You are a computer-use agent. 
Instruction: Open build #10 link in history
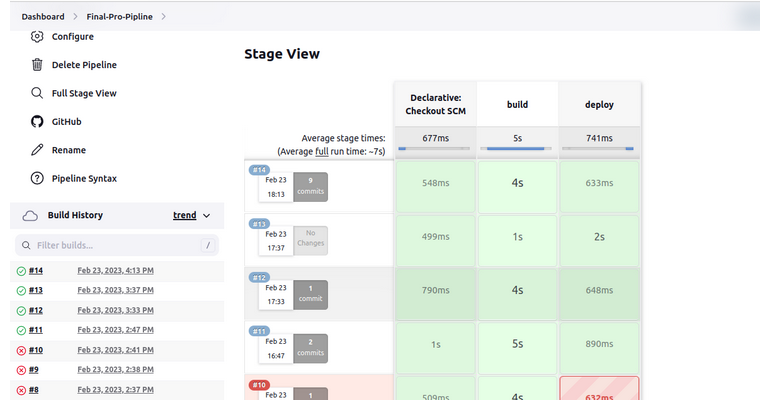36,350
